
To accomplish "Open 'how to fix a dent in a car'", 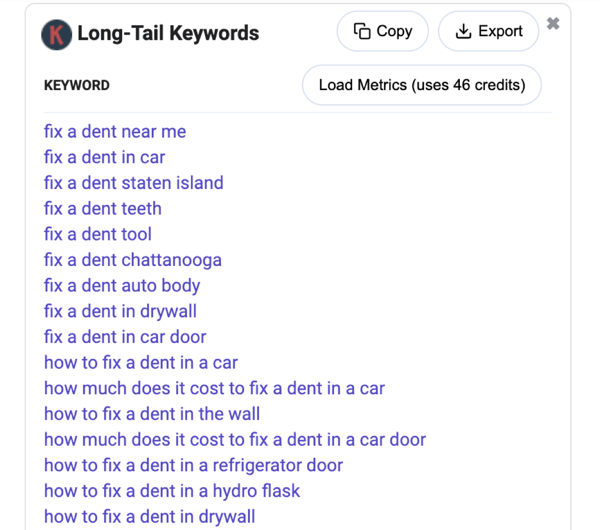I will (x=141, y=362).
